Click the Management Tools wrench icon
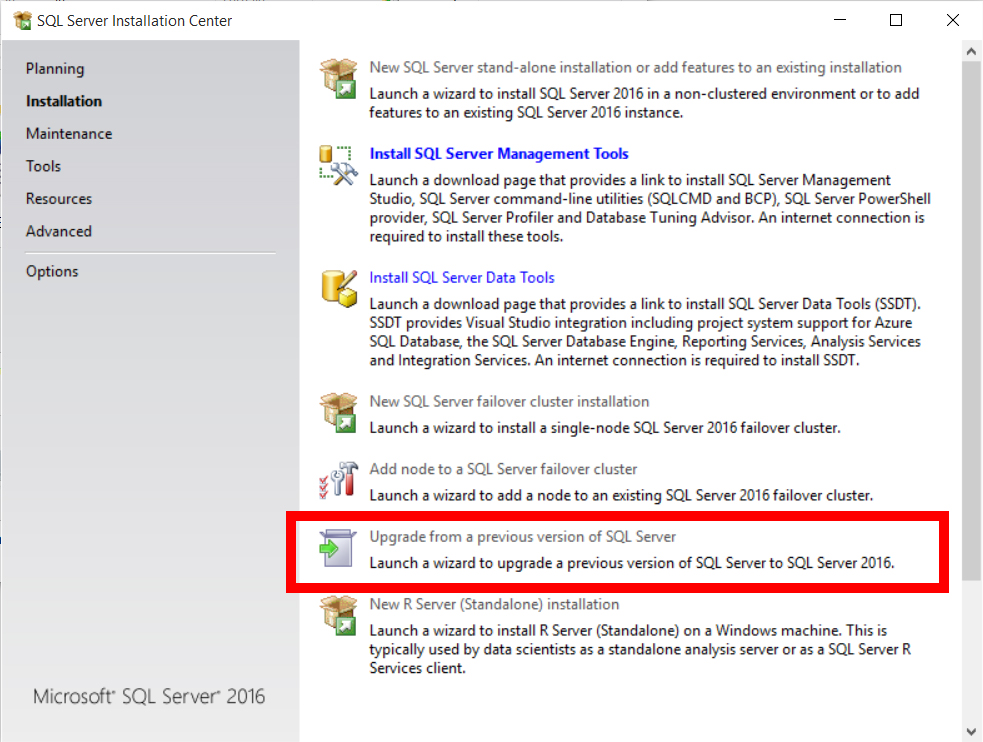 click(x=338, y=164)
